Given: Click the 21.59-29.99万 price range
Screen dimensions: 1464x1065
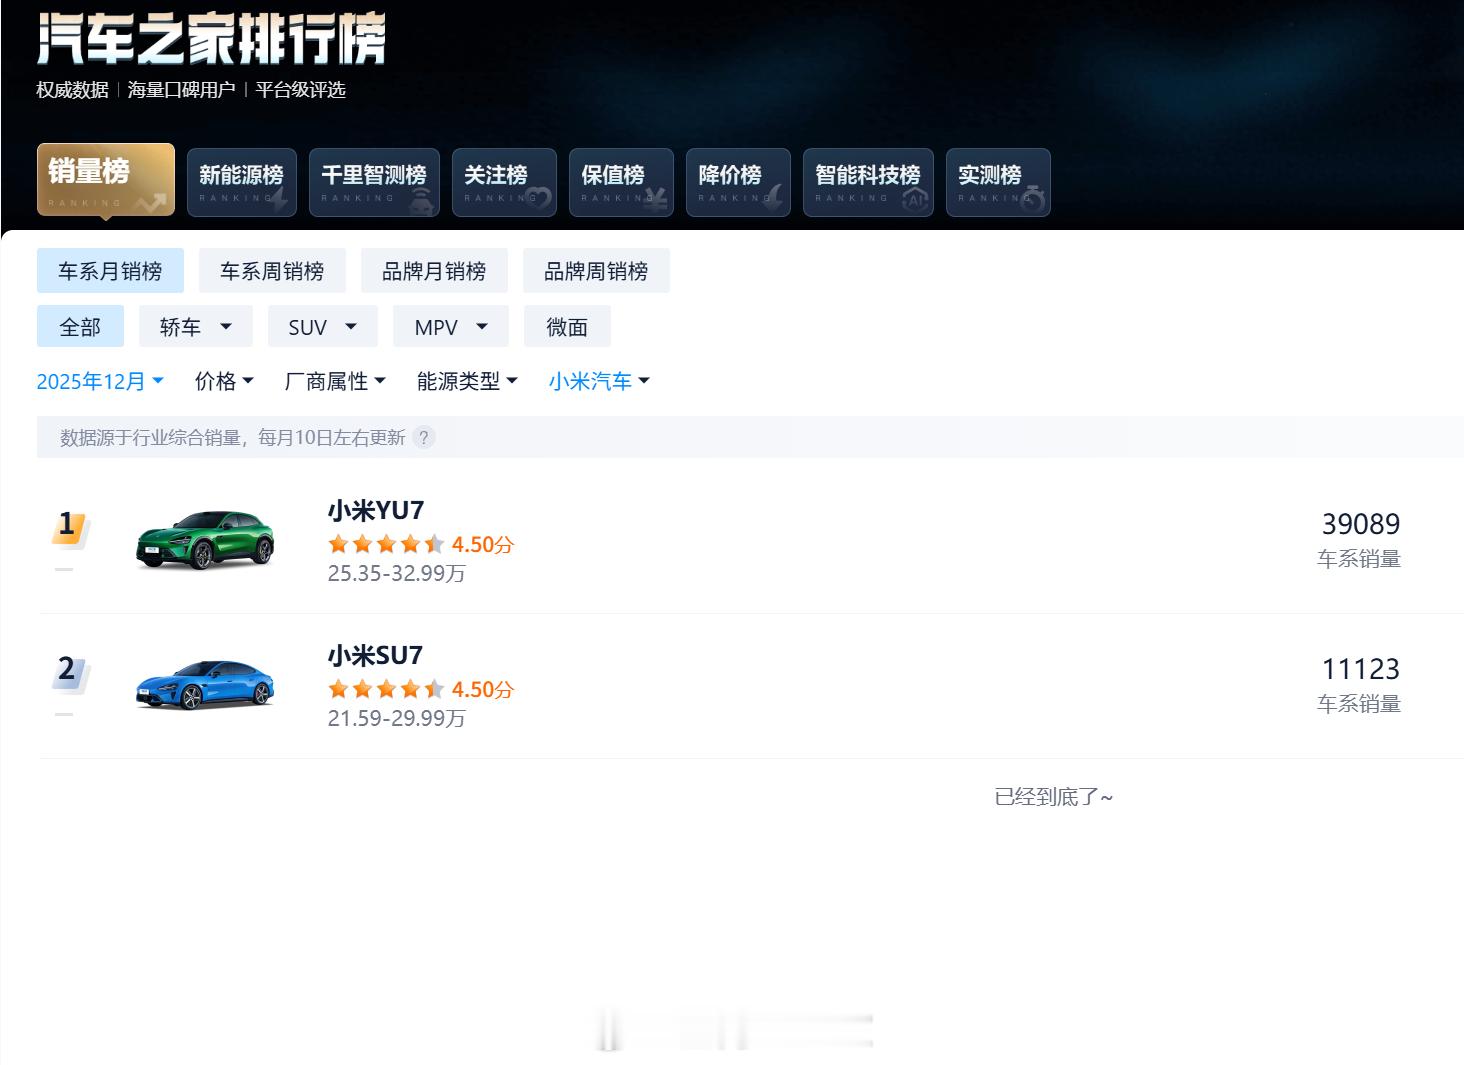Looking at the screenshot, I should point(397,718).
